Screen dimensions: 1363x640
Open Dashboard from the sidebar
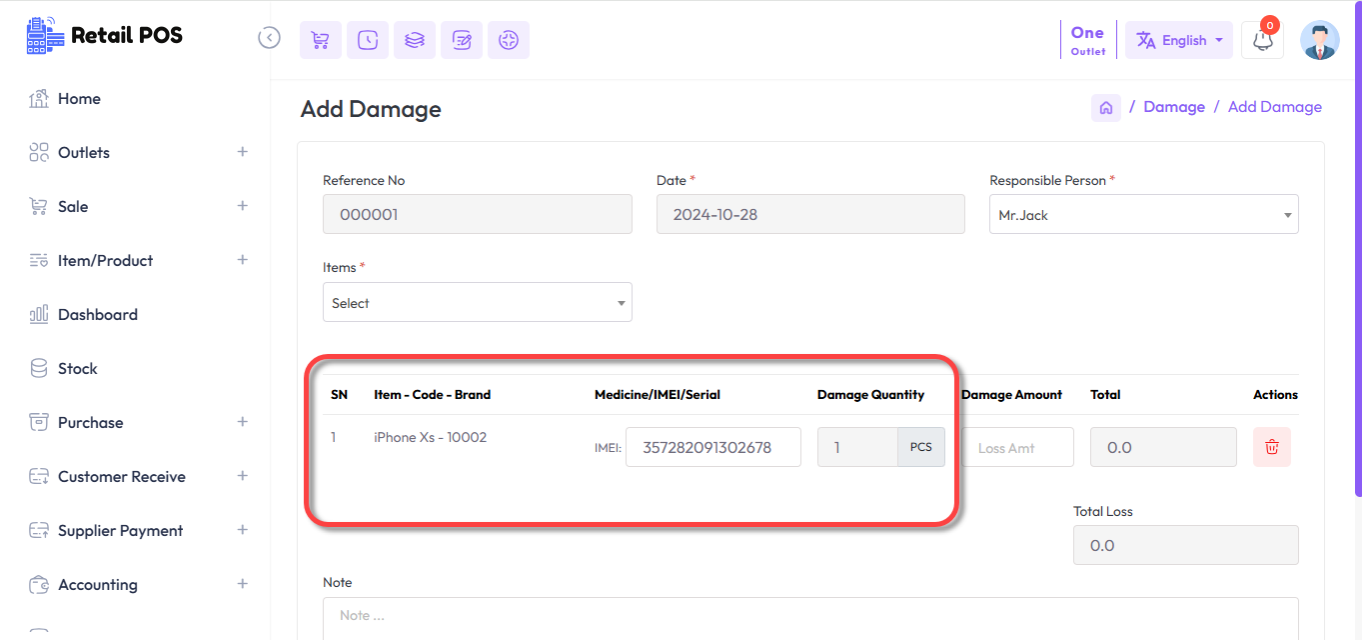(97, 315)
